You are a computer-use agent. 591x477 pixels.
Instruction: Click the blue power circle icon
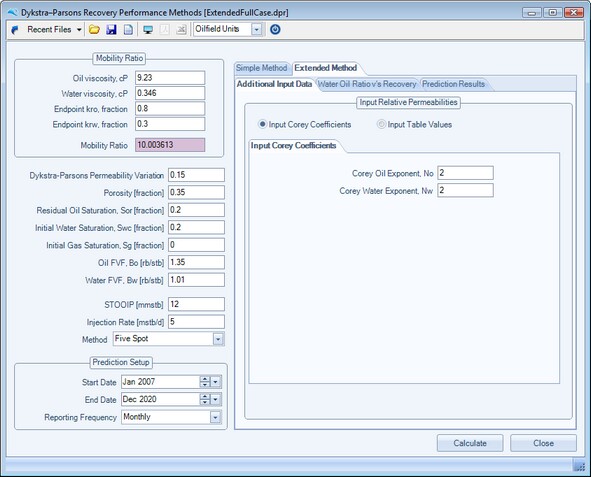[x=275, y=29]
